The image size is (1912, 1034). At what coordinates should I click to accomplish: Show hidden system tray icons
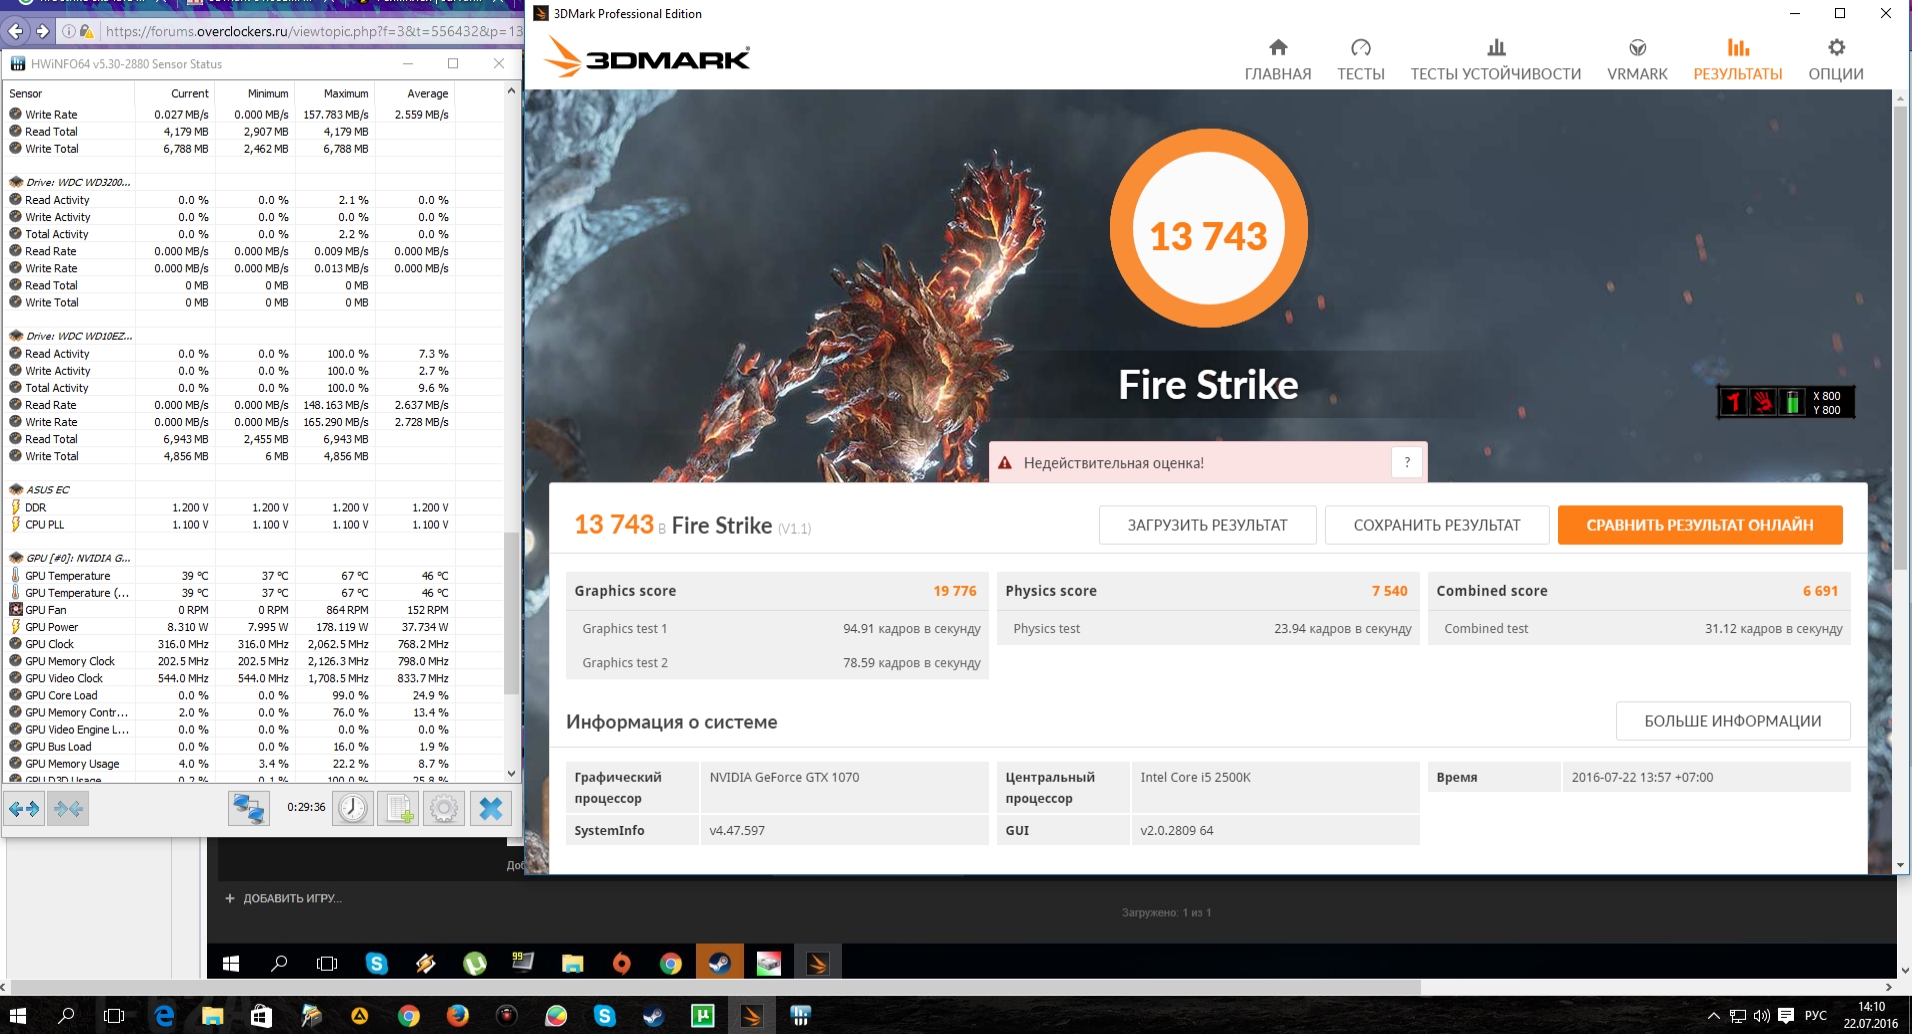point(1714,1016)
